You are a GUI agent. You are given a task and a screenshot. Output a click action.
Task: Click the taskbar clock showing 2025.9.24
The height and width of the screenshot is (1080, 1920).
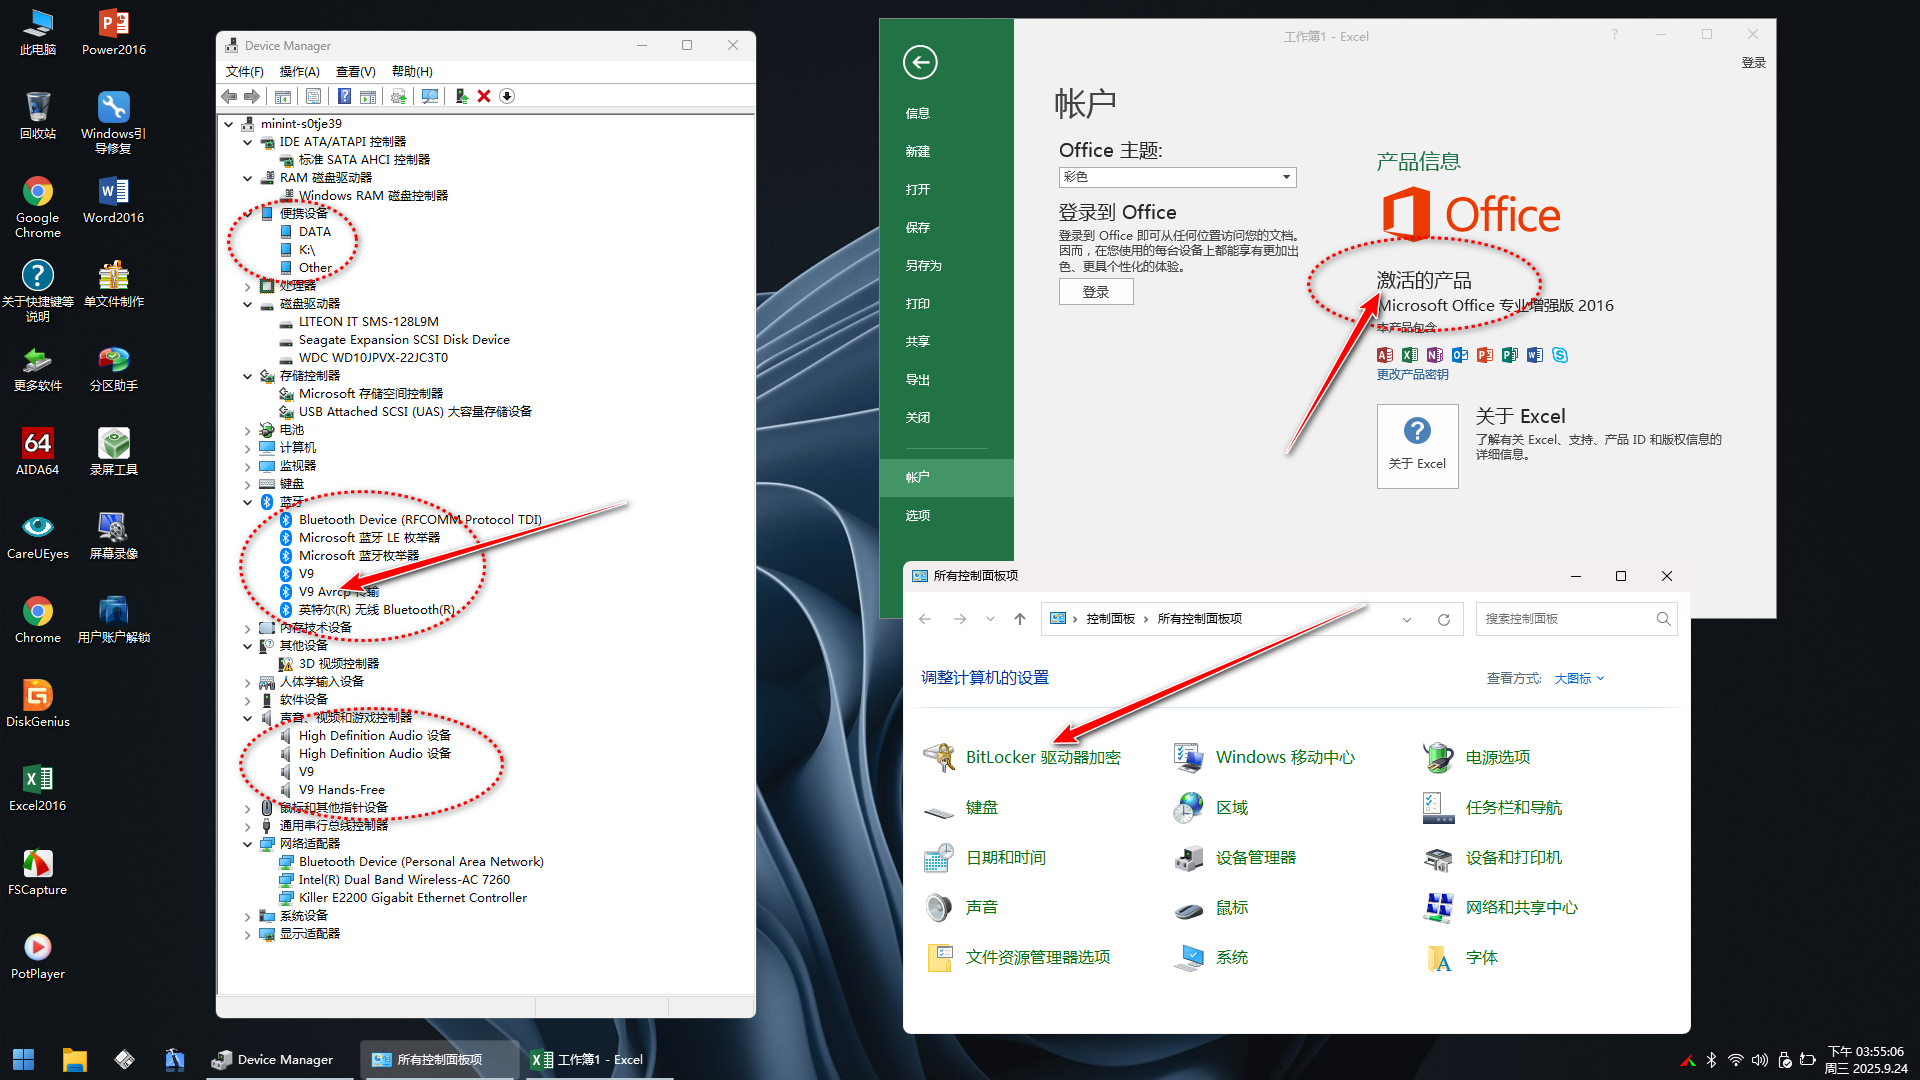coord(1866,1060)
